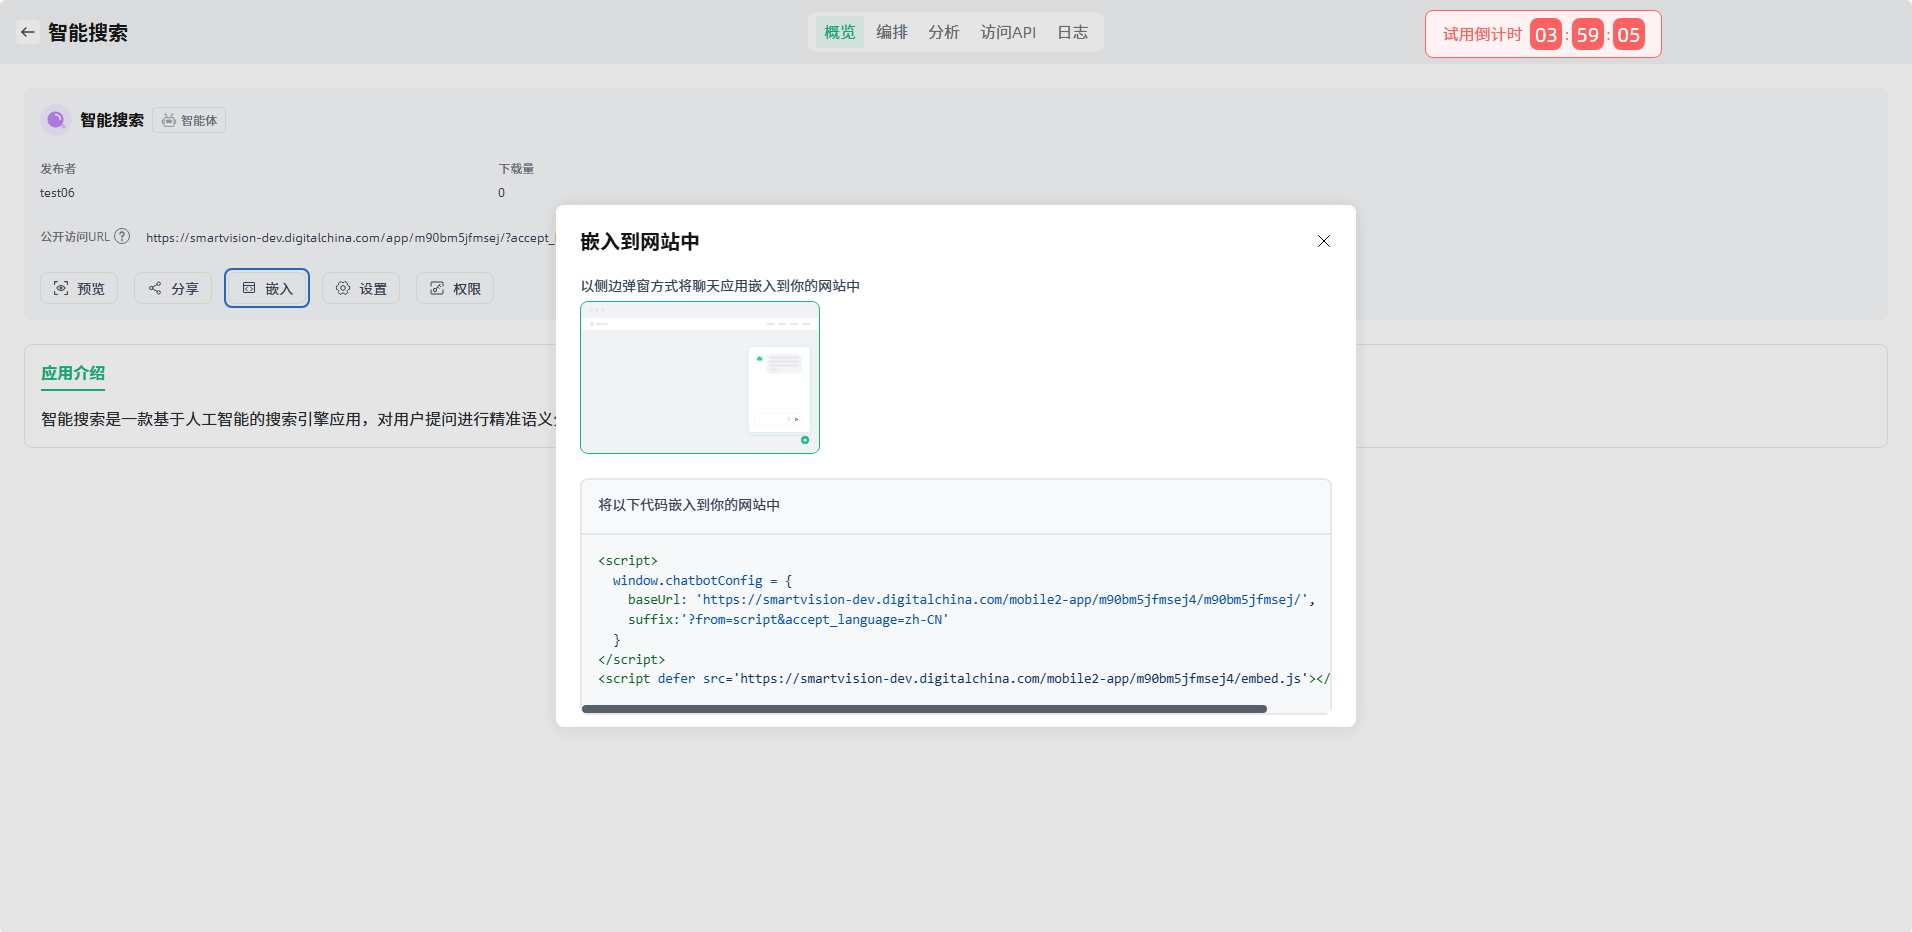This screenshot has width=1912, height=932.
Task: Open the 权限 permissions button
Action: 455,288
